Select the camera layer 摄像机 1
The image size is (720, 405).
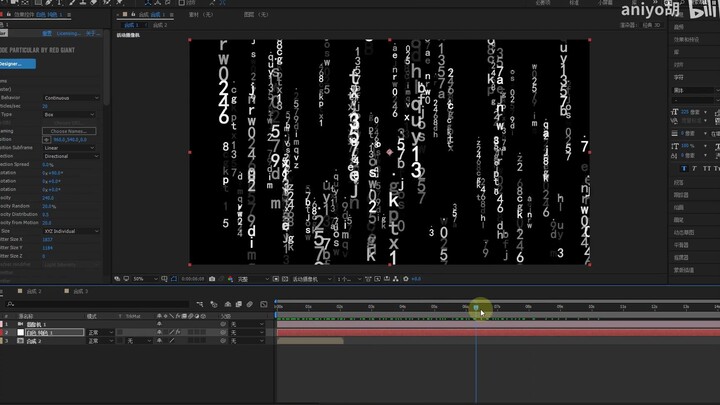[x=37, y=324]
